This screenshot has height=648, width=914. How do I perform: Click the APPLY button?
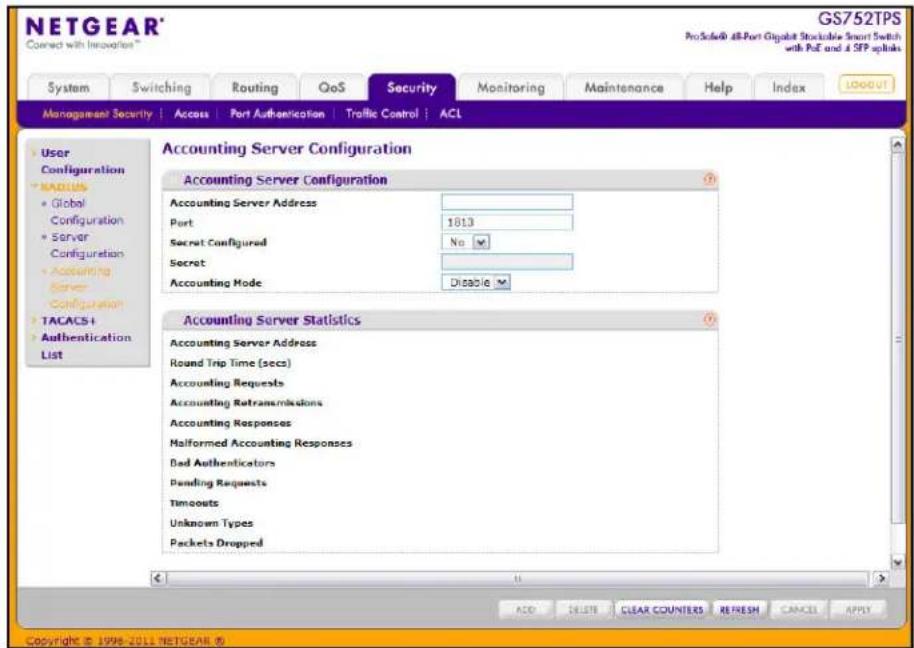point(857,610)
